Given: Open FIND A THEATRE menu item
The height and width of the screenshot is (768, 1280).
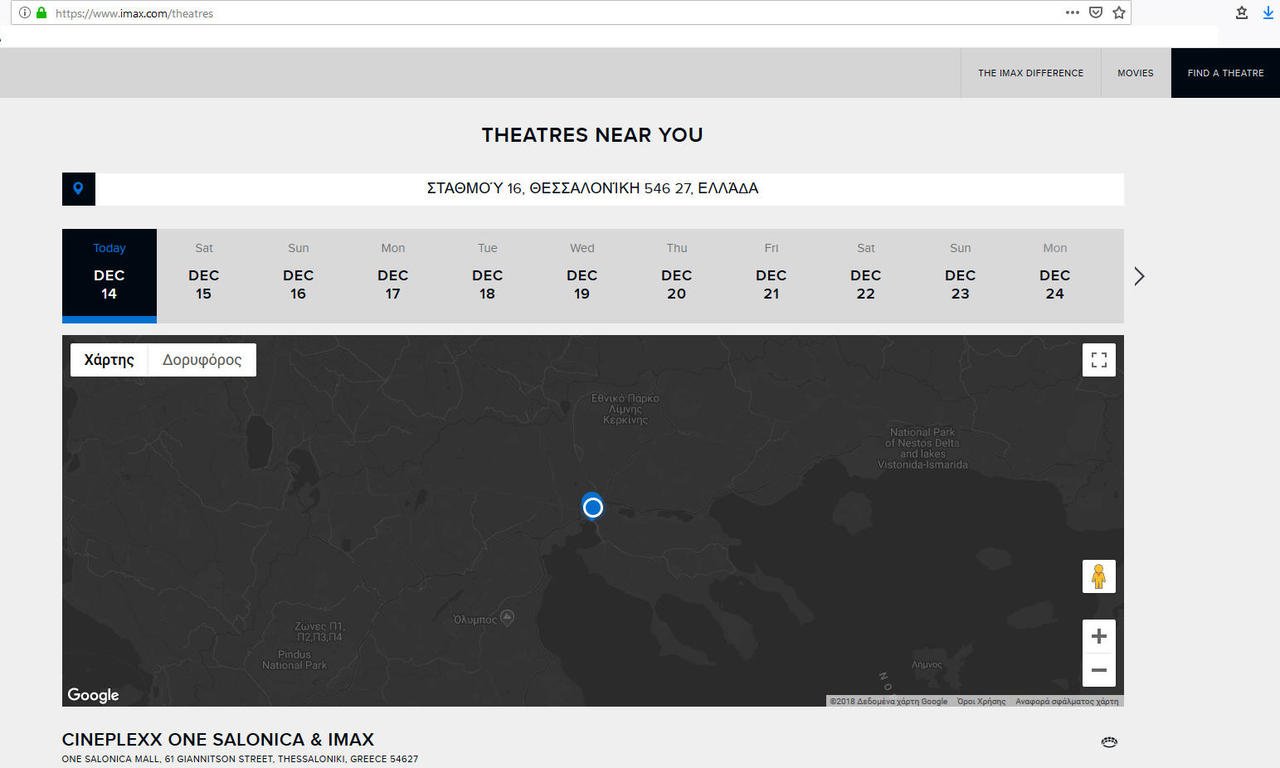Looking at the screenshot, I should (x=1225, y=73).
